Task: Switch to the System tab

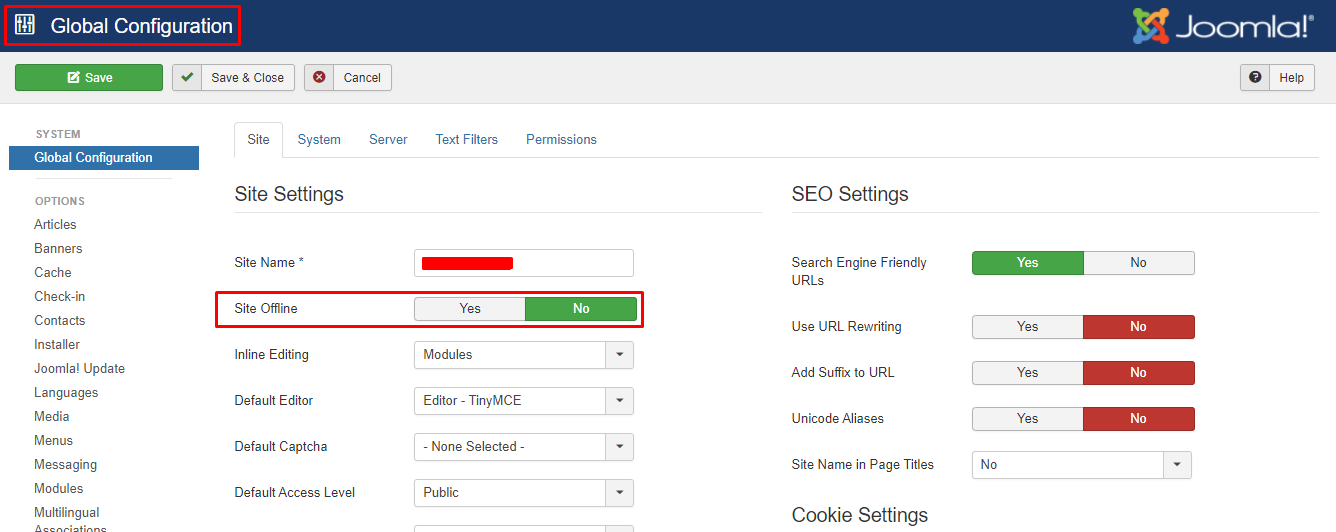Action: [319, 140]
